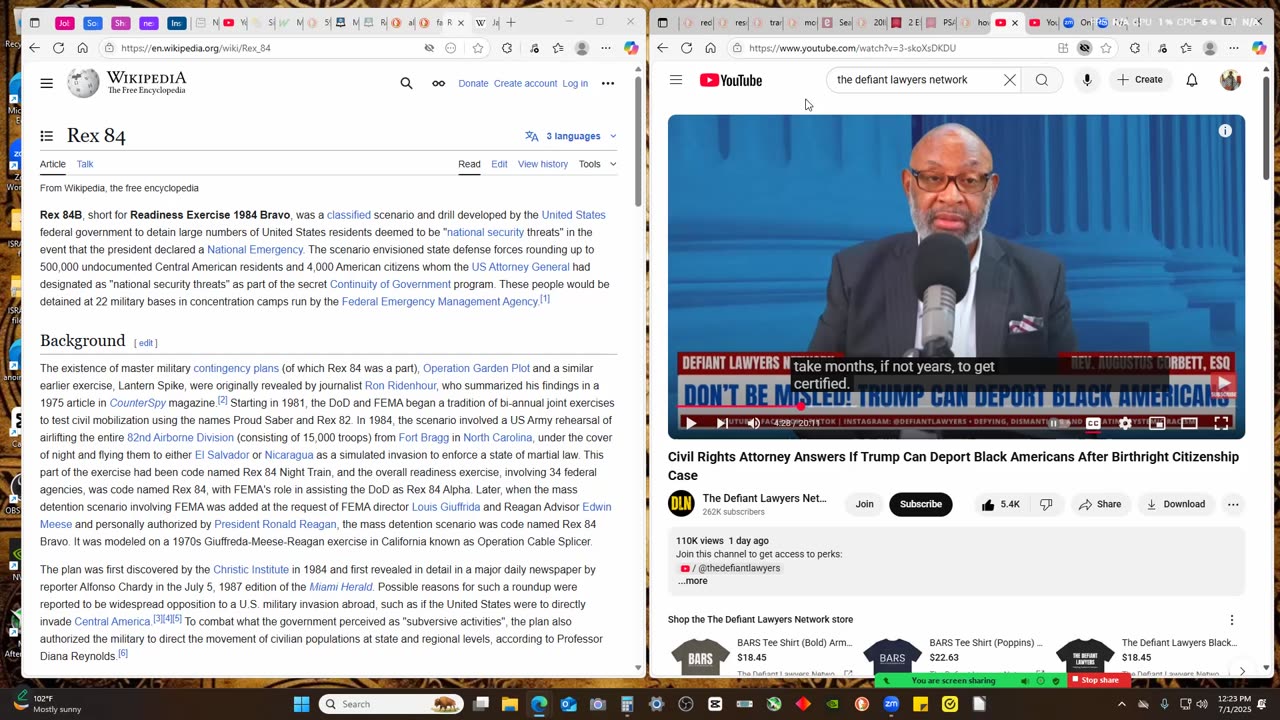
Task: Like the video with 5.4K likes
Action: tap(1000, 505)
